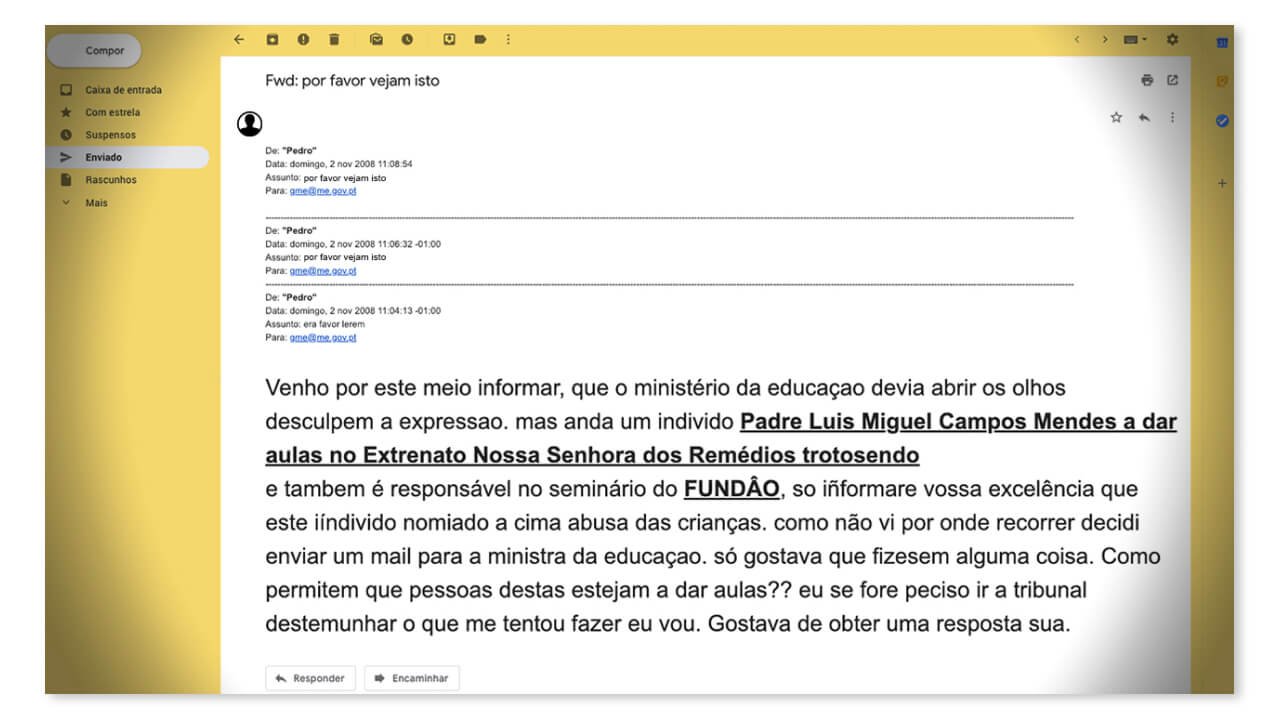Image resolution: width=1280 pixels, height=720 pixels.
Task: Click the gme@me.gov.pt link in the 11:04:13 header
Action: [x=323, y=338]
